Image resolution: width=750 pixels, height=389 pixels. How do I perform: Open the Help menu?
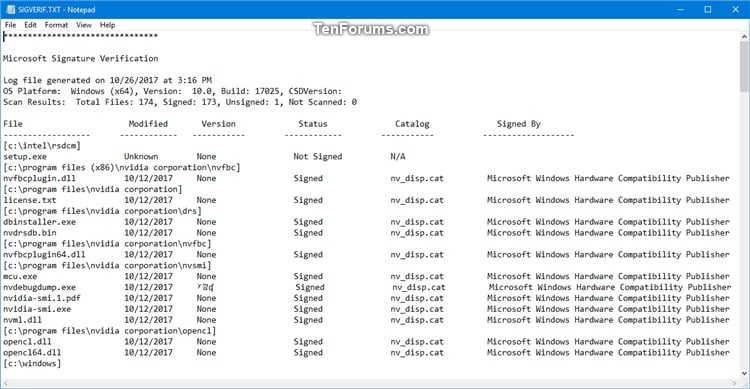pos(108,25)
